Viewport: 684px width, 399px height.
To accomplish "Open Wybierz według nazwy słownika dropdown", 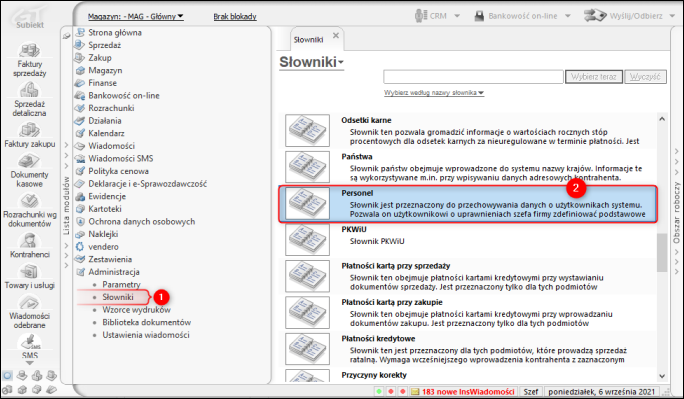I will pyautogui.click(x=434, y=93).
